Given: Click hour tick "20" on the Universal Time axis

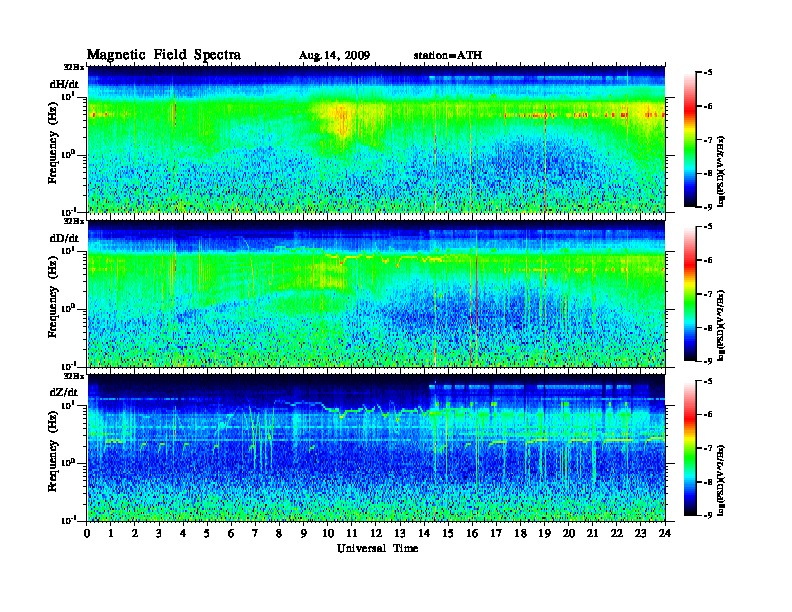Looking at the screenshot, I should click(569, 533).
